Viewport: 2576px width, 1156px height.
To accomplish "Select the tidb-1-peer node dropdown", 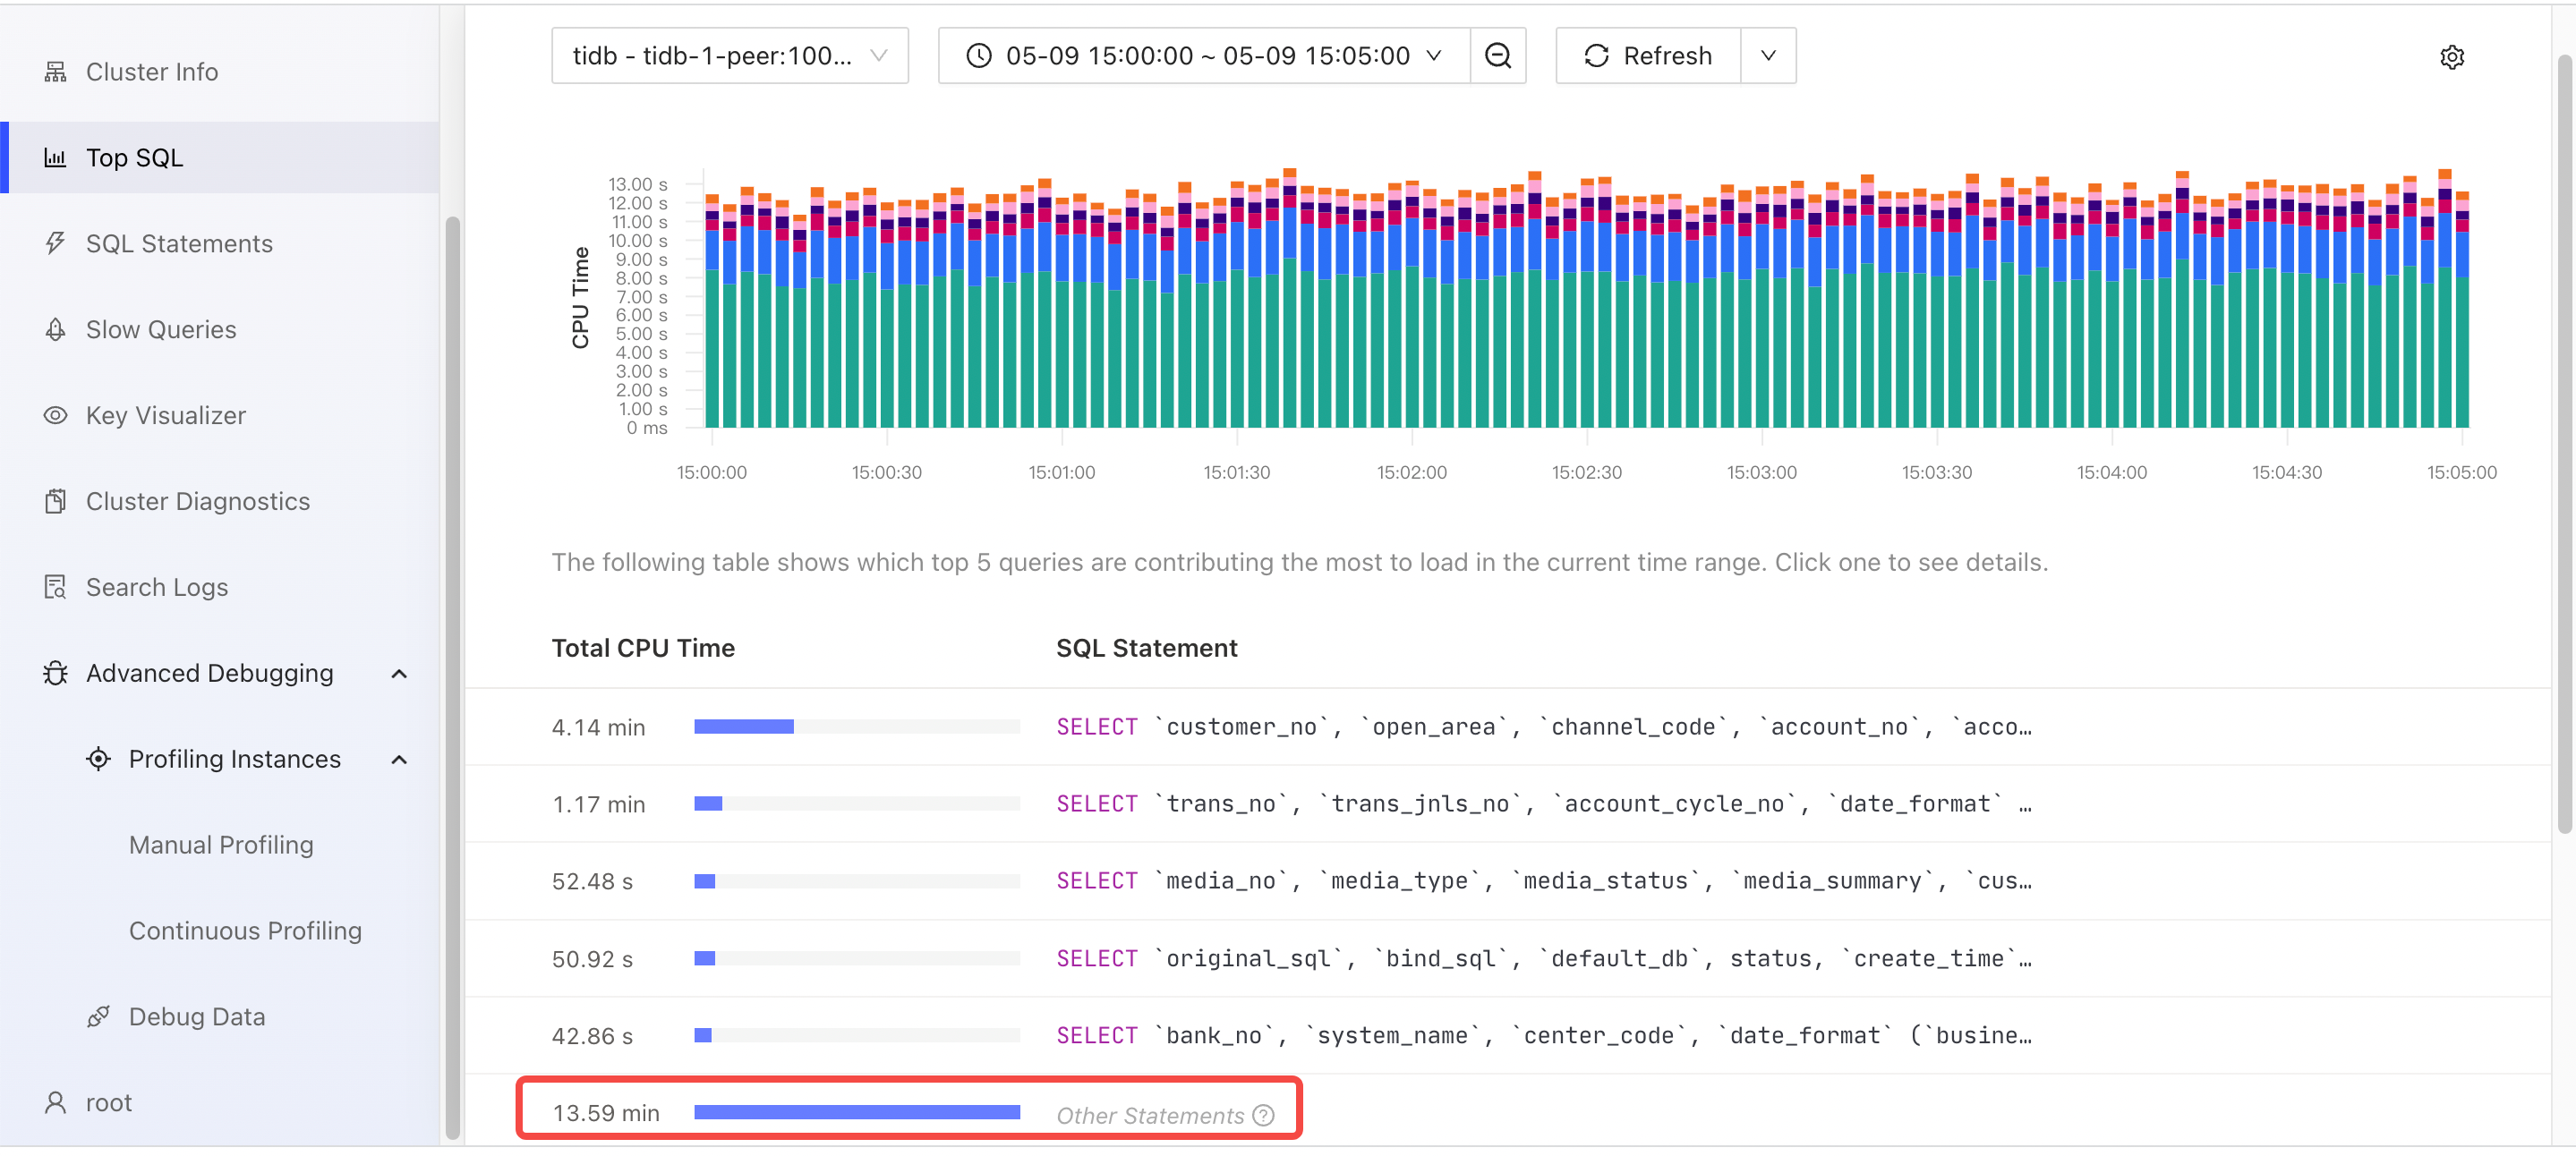I will pos(731,55).
